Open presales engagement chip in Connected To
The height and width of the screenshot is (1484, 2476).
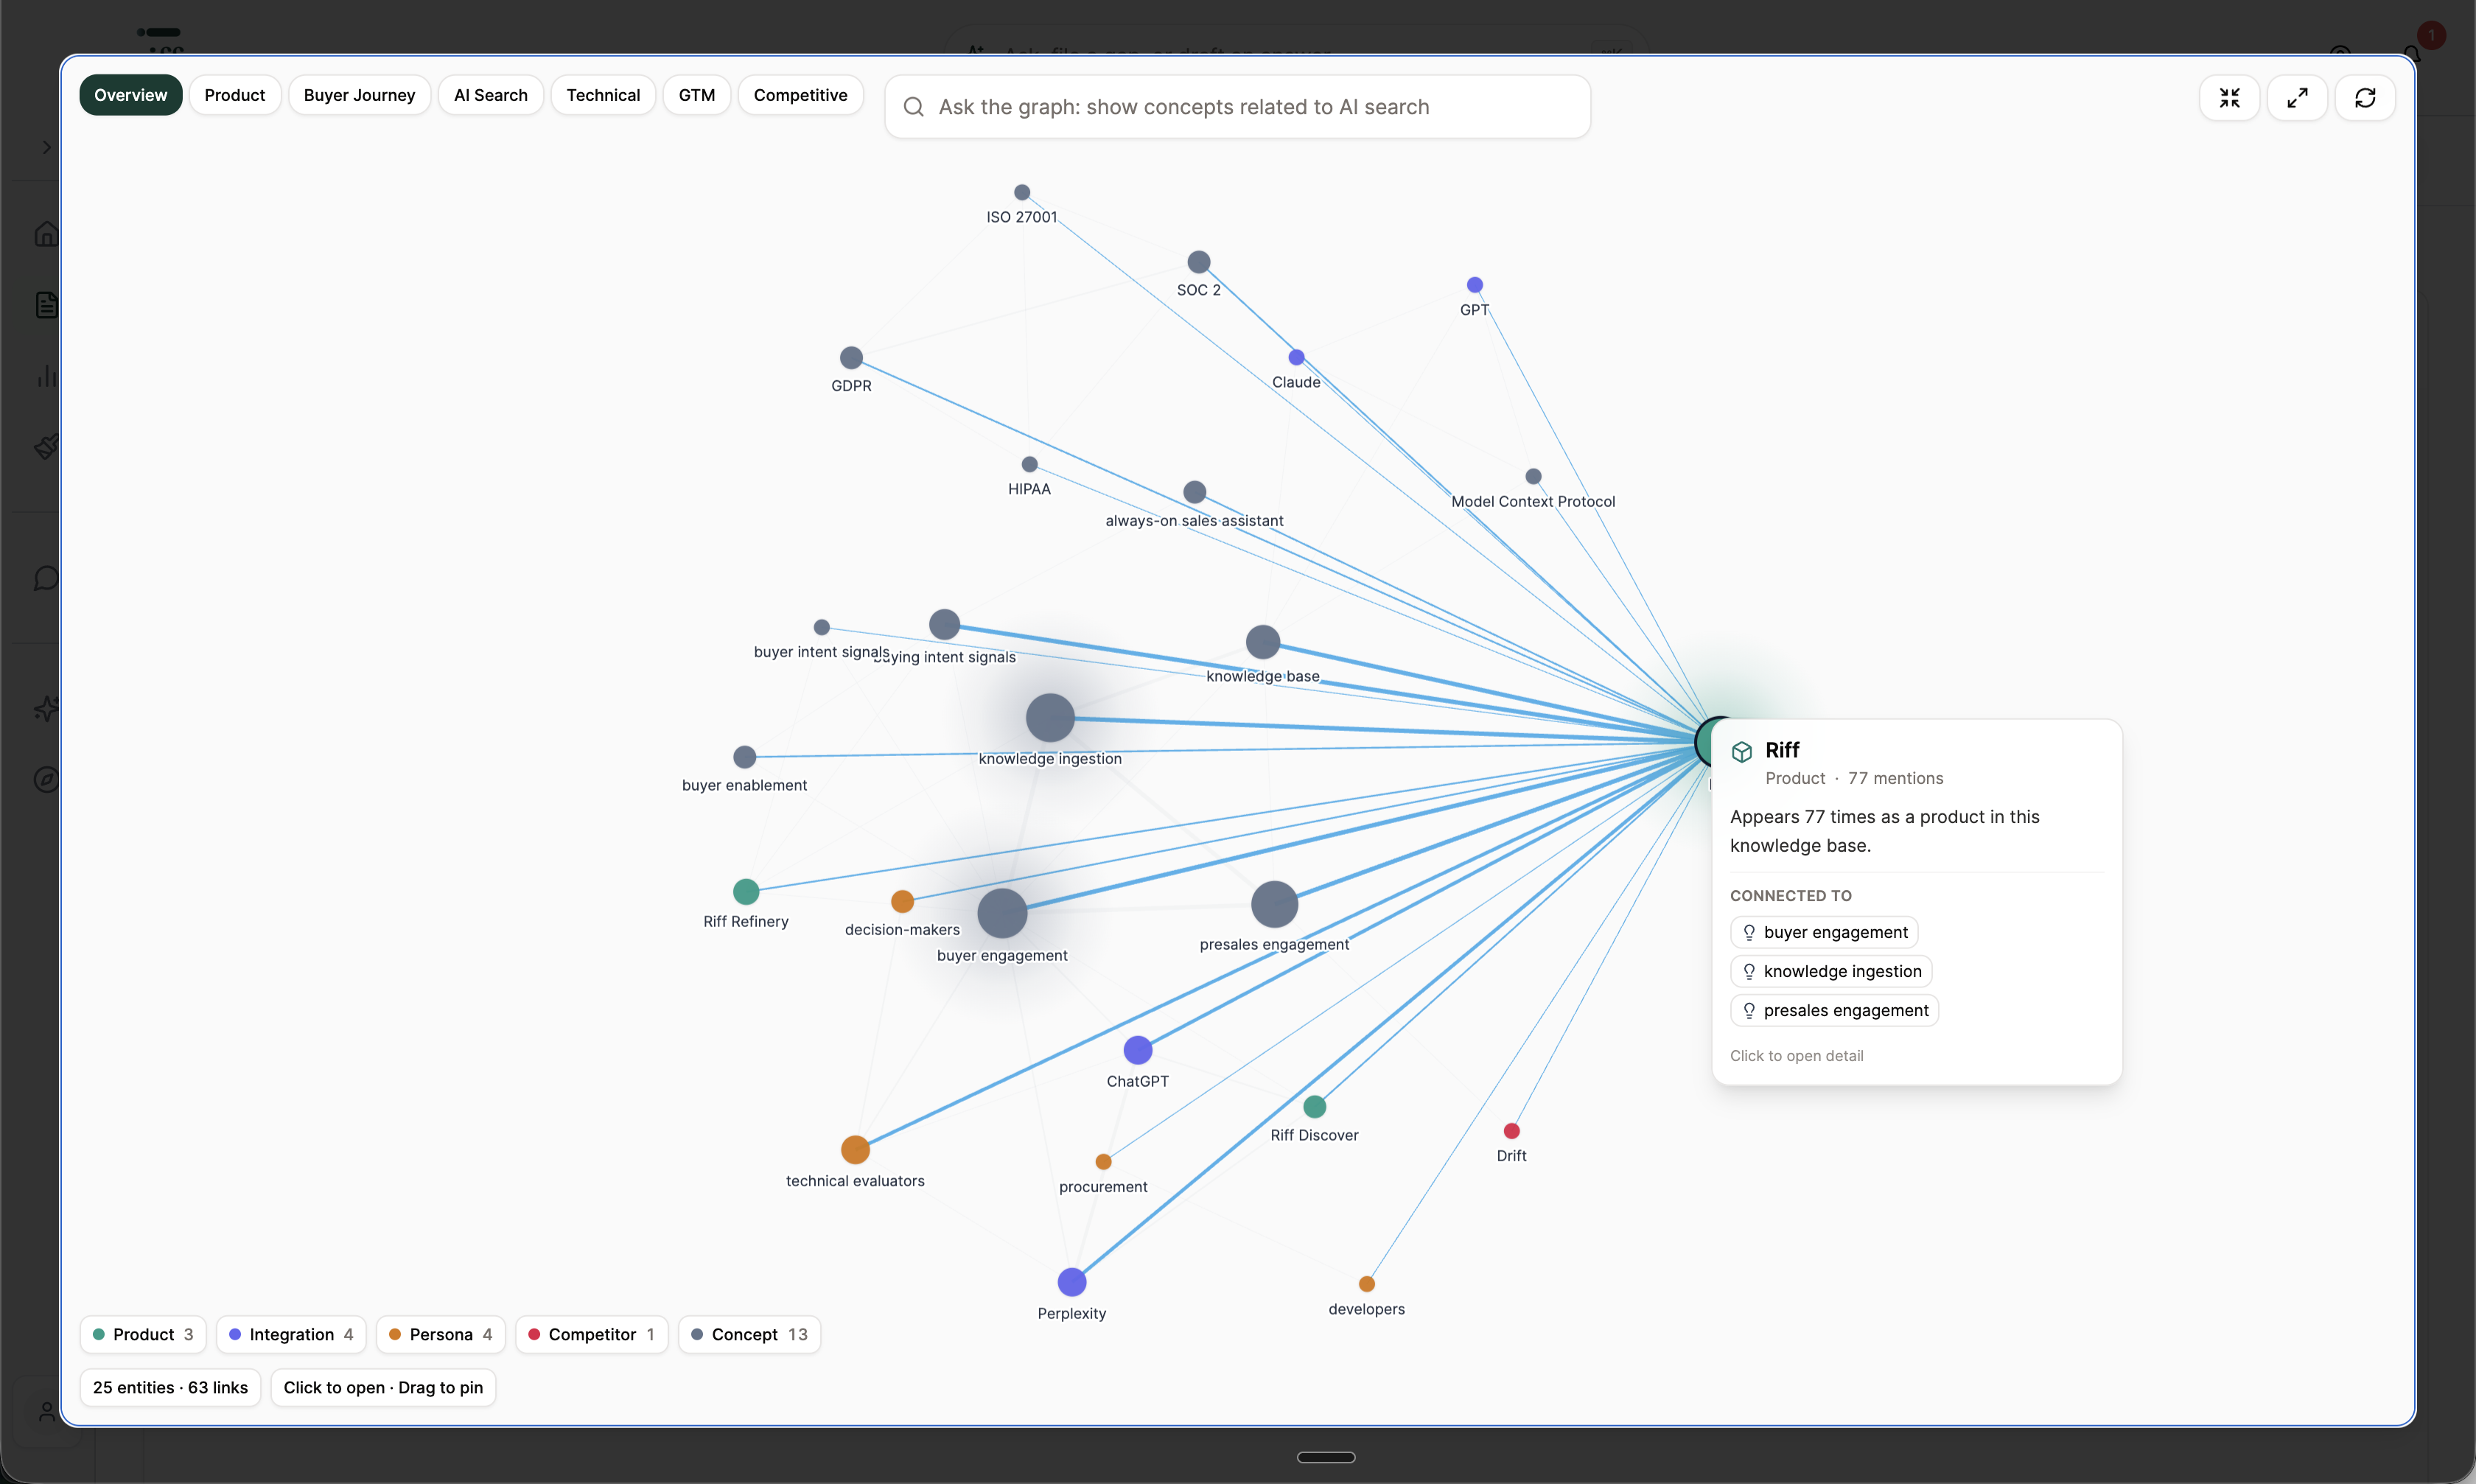[x=1835, y=1010]
